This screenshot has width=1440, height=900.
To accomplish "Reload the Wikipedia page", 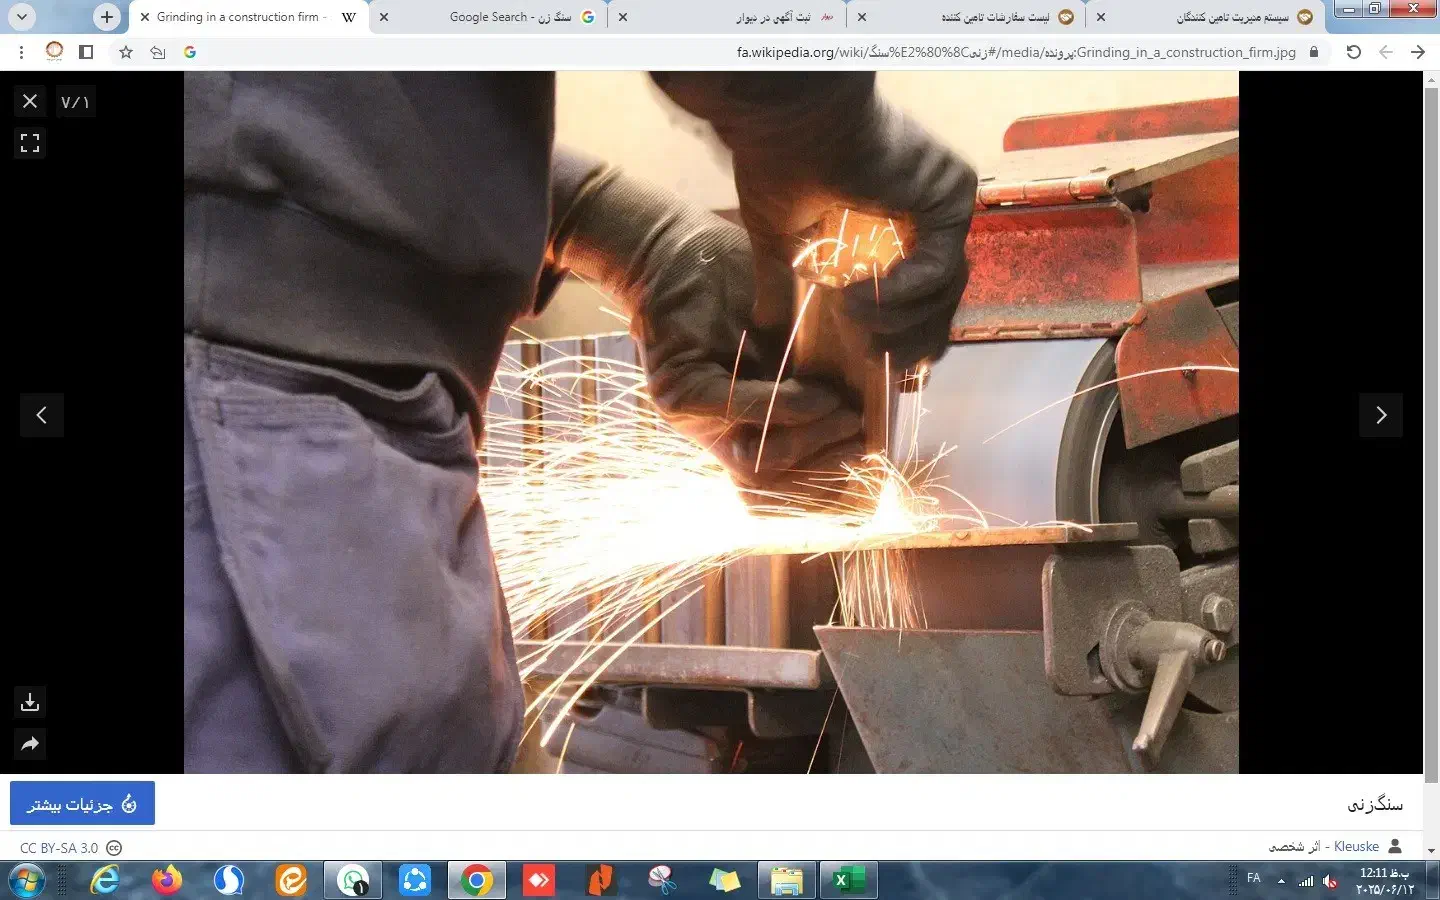I will pos(1353,52).
